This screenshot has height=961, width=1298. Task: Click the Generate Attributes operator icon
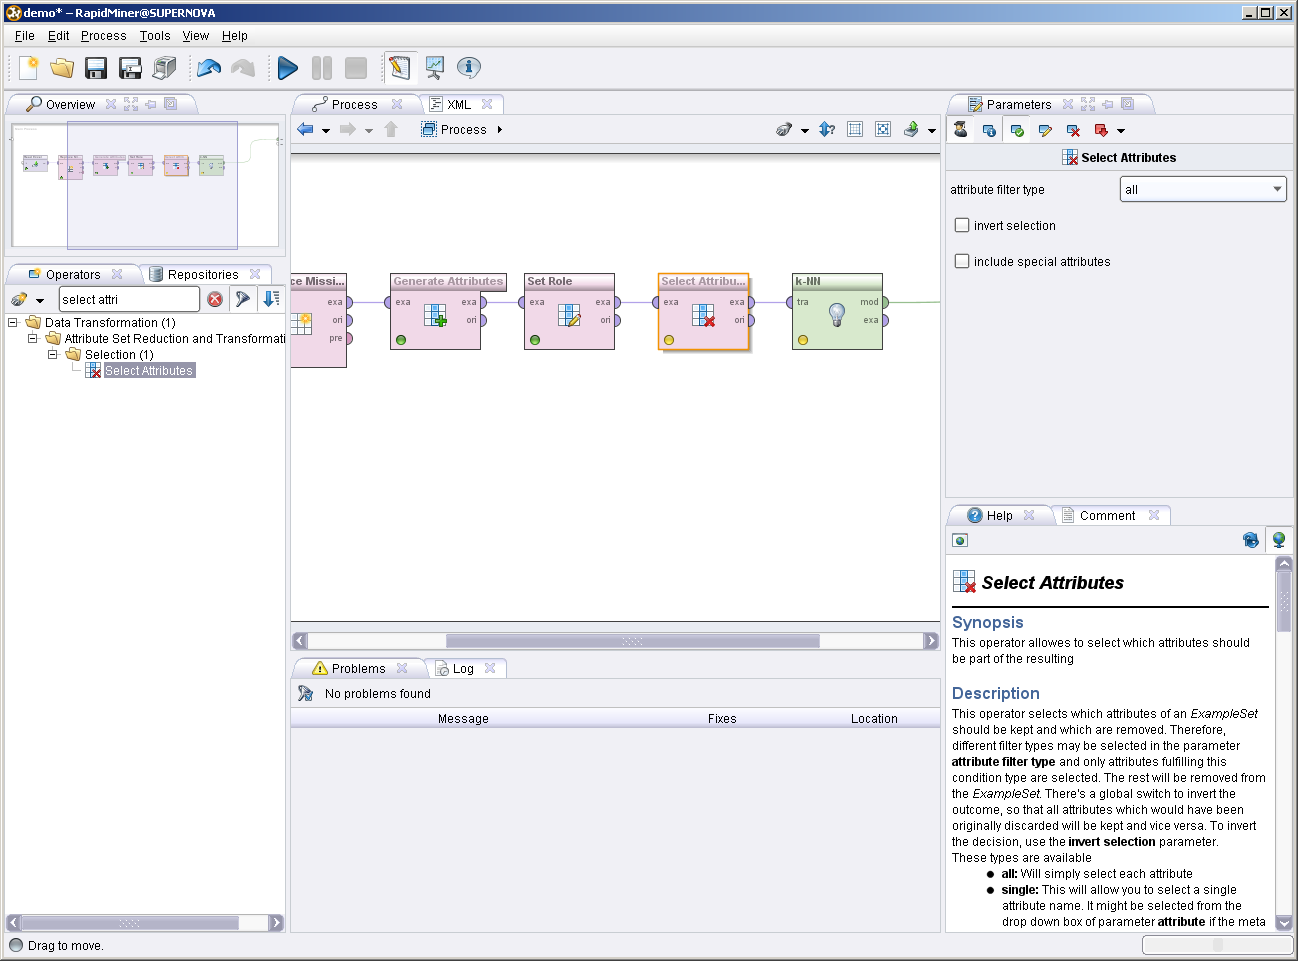point(435,316)
